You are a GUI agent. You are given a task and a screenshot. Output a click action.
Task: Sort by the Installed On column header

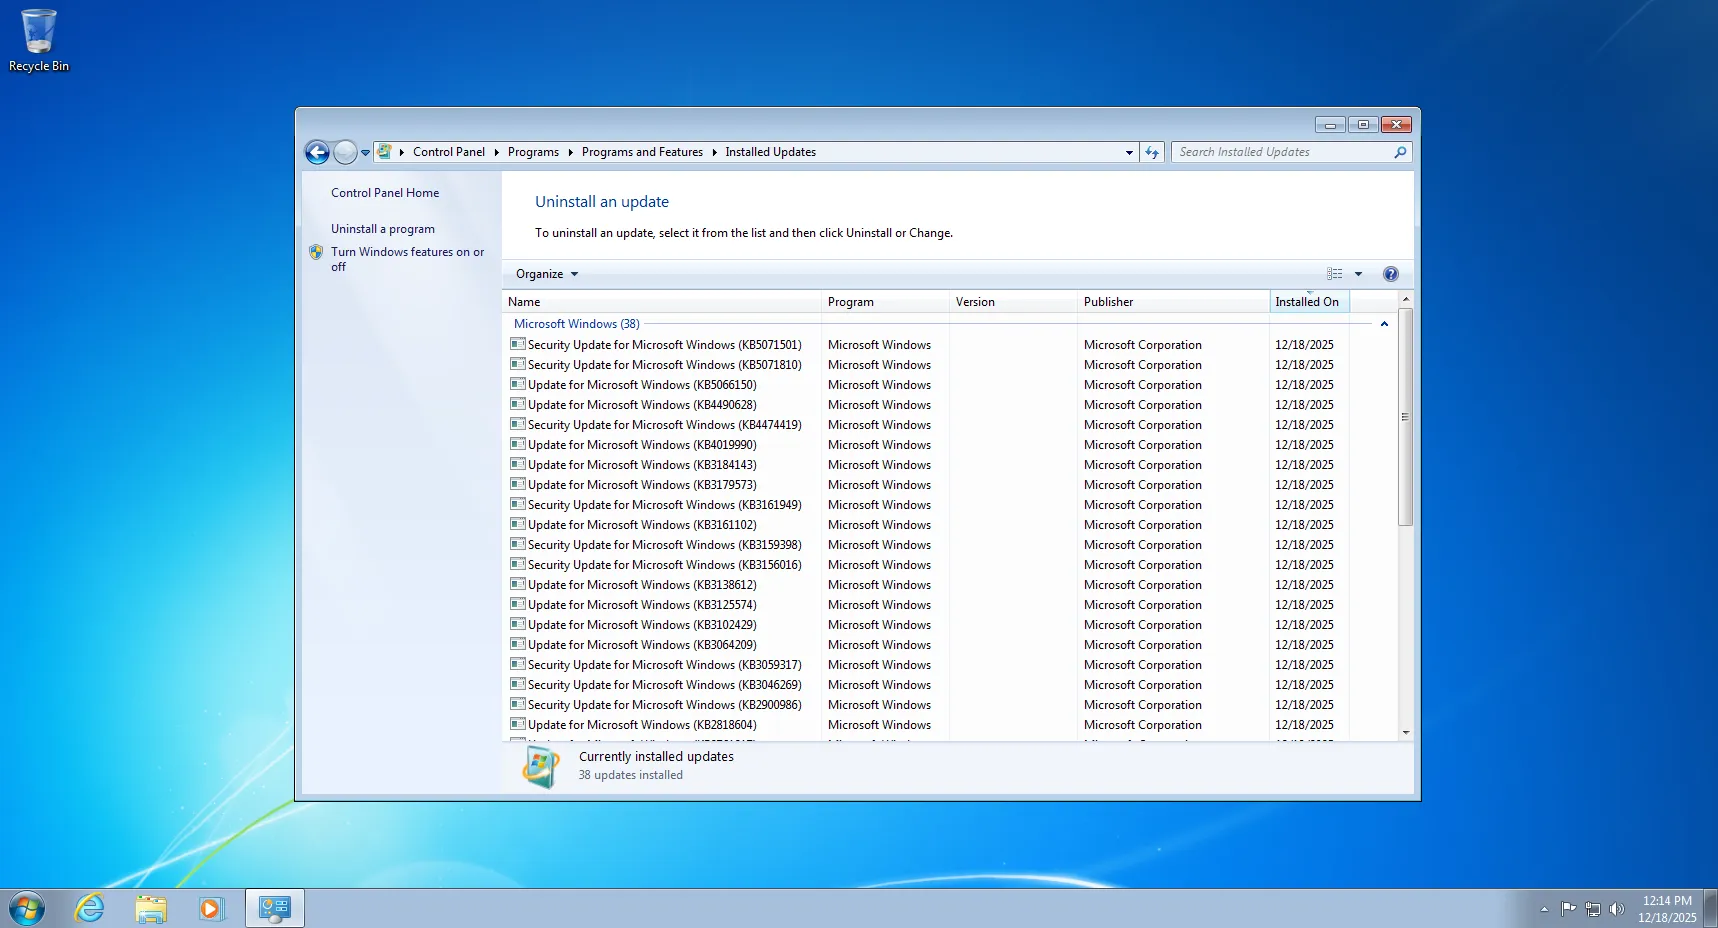pyautogui.click(x=1310, y=302)
